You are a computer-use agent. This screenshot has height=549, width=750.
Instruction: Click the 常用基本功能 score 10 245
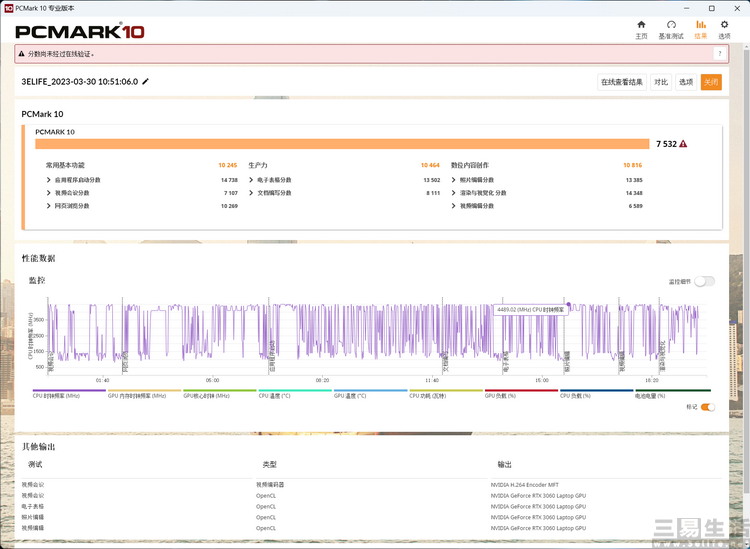(228, 165)
